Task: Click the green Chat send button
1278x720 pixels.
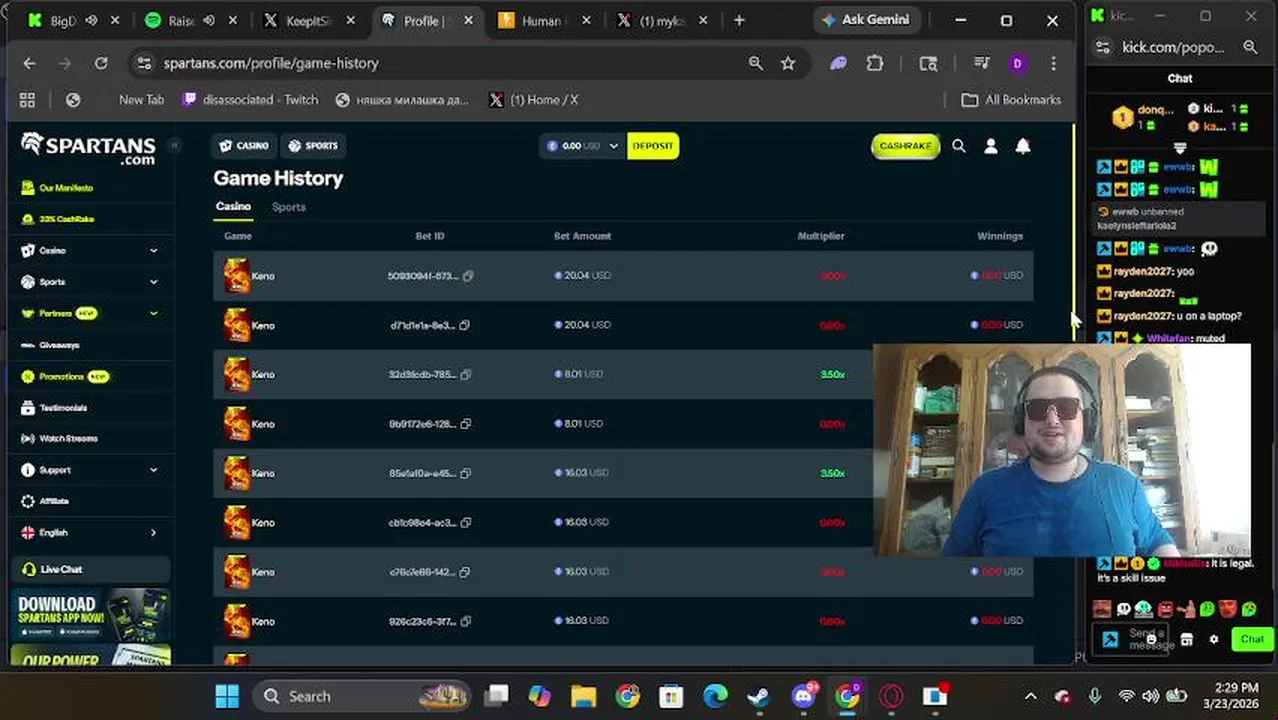Action: 1252,639
